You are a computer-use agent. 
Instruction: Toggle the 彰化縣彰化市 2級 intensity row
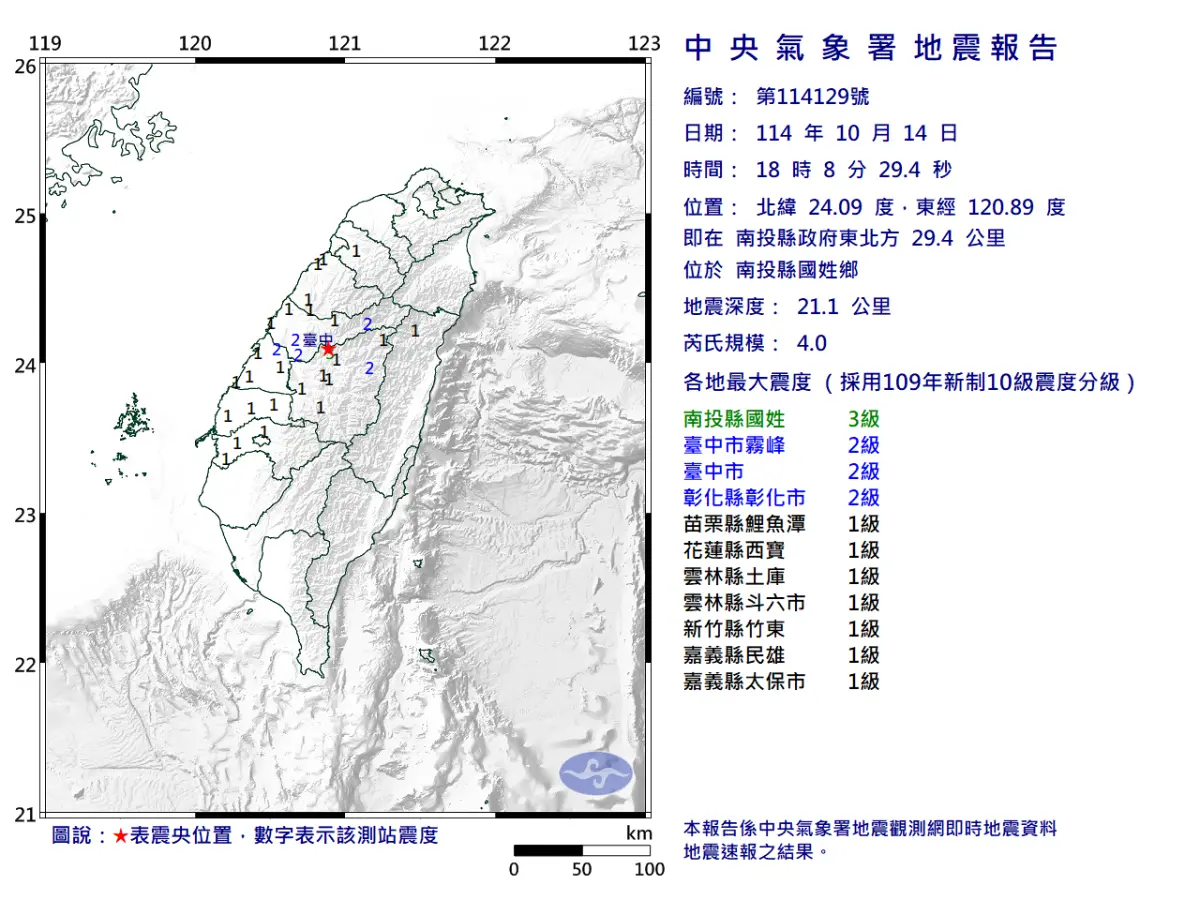[x=782, y=497]
